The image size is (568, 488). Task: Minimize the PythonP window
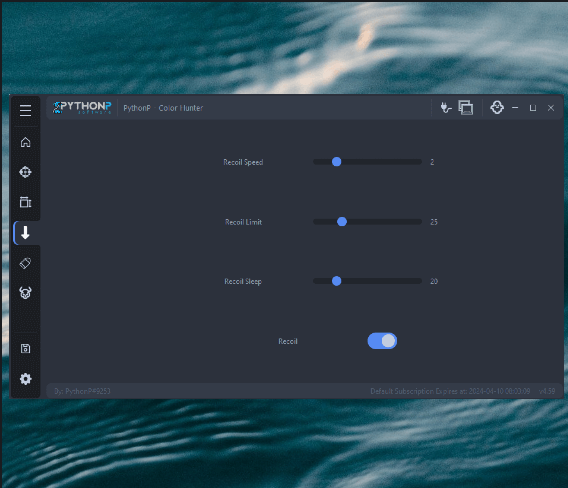click(515, 108)
